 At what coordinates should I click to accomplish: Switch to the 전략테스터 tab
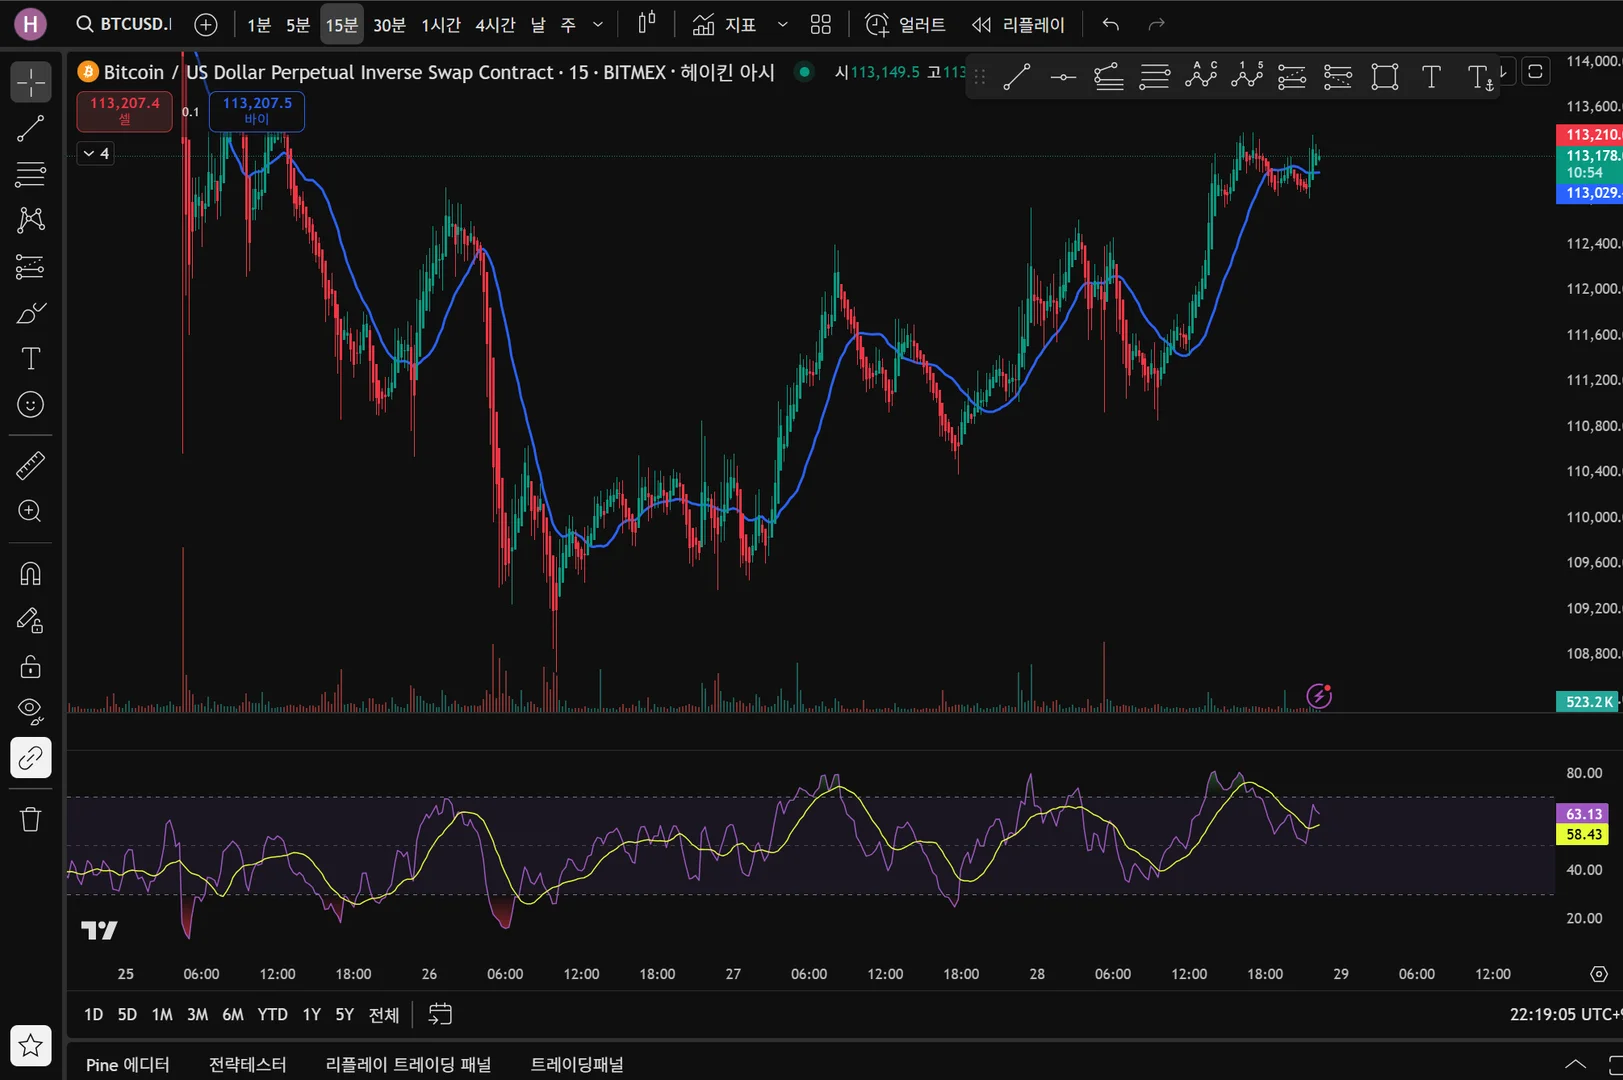coord(247,1065)
